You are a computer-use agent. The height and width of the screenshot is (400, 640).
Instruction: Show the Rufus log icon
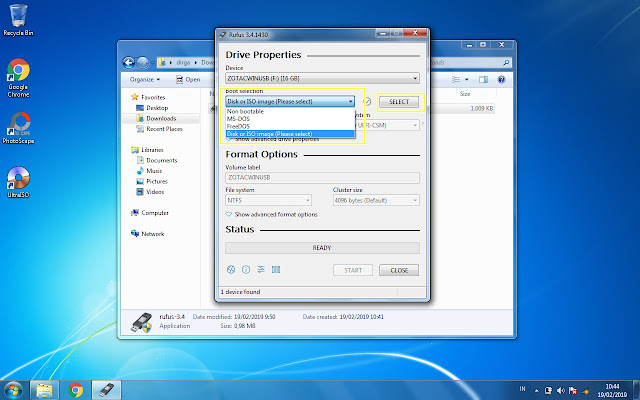click(276, 269)
